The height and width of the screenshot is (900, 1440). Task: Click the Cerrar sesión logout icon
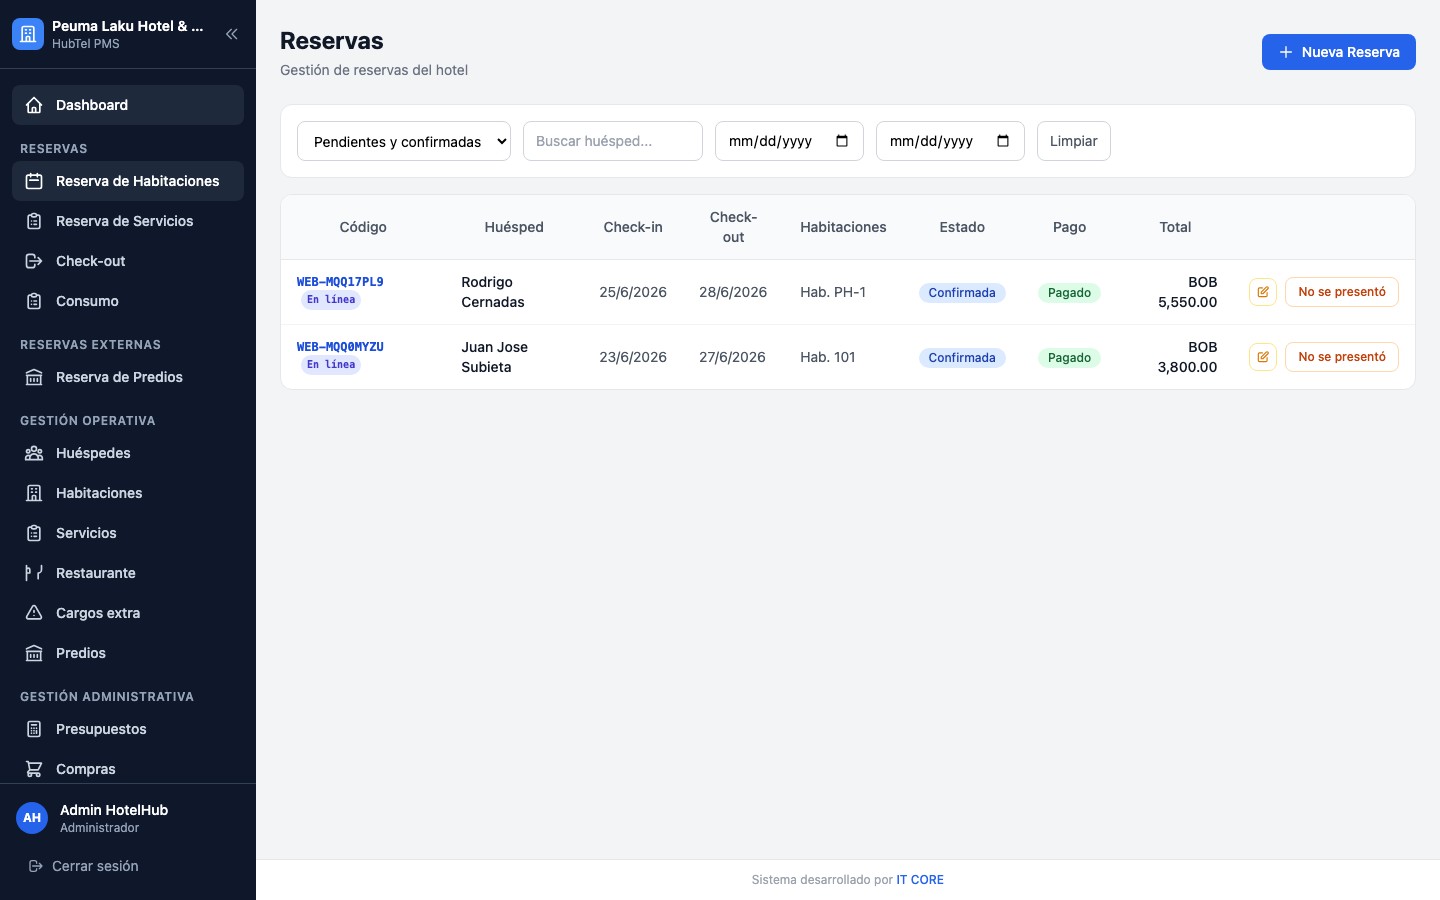pos(36,866)
